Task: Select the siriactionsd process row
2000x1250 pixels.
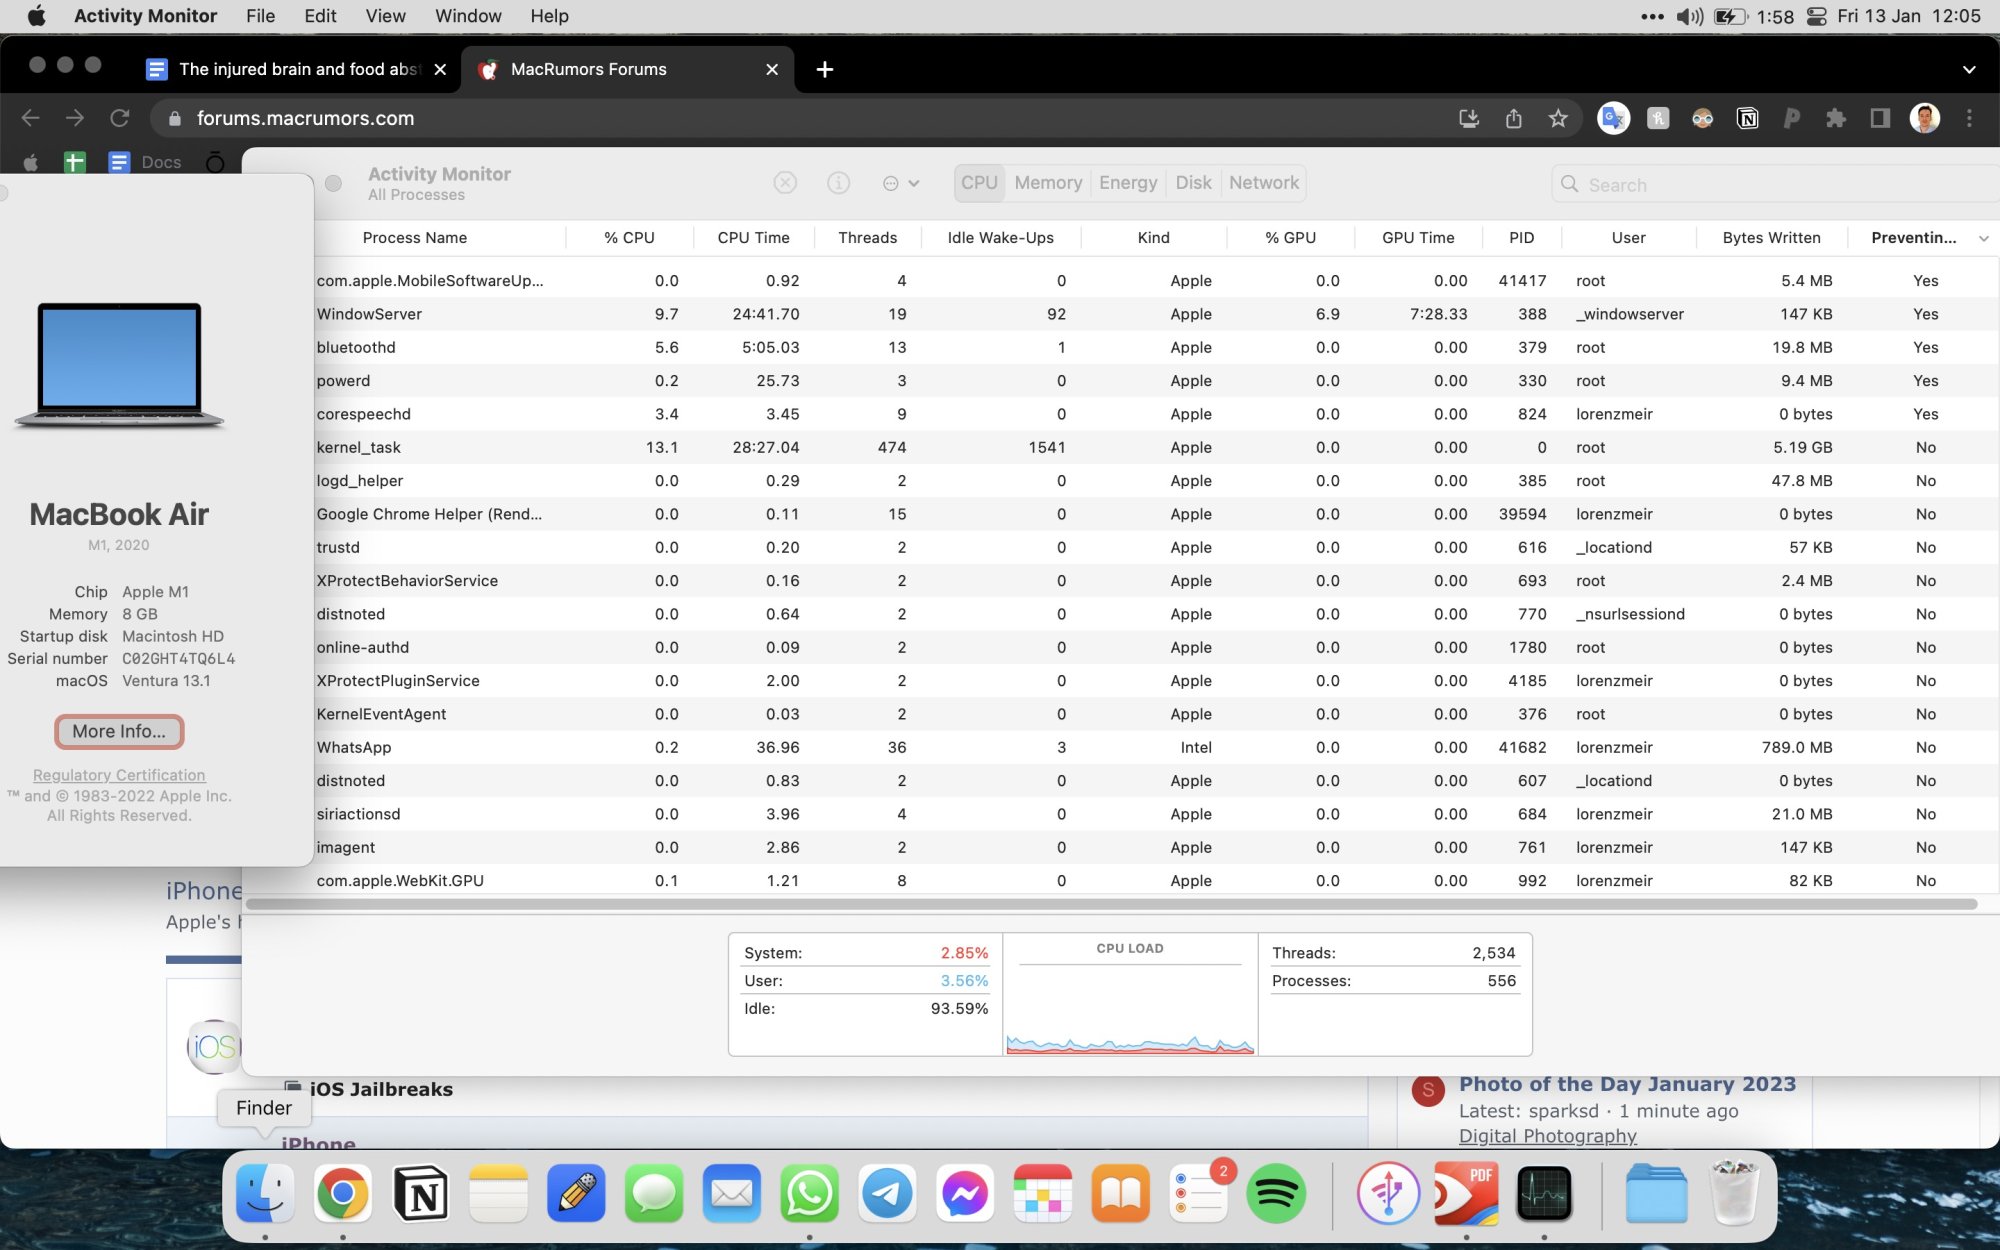Action: [1156, 814]
